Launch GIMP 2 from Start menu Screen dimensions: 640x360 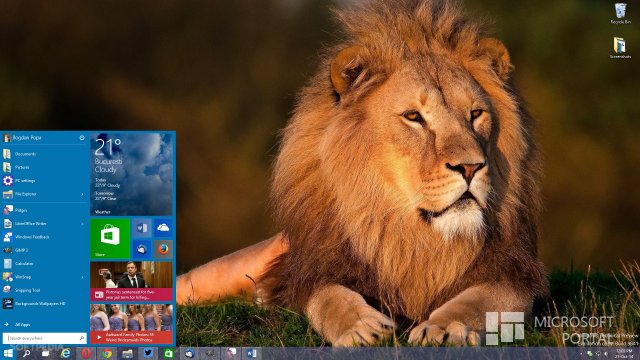(44, 250)
